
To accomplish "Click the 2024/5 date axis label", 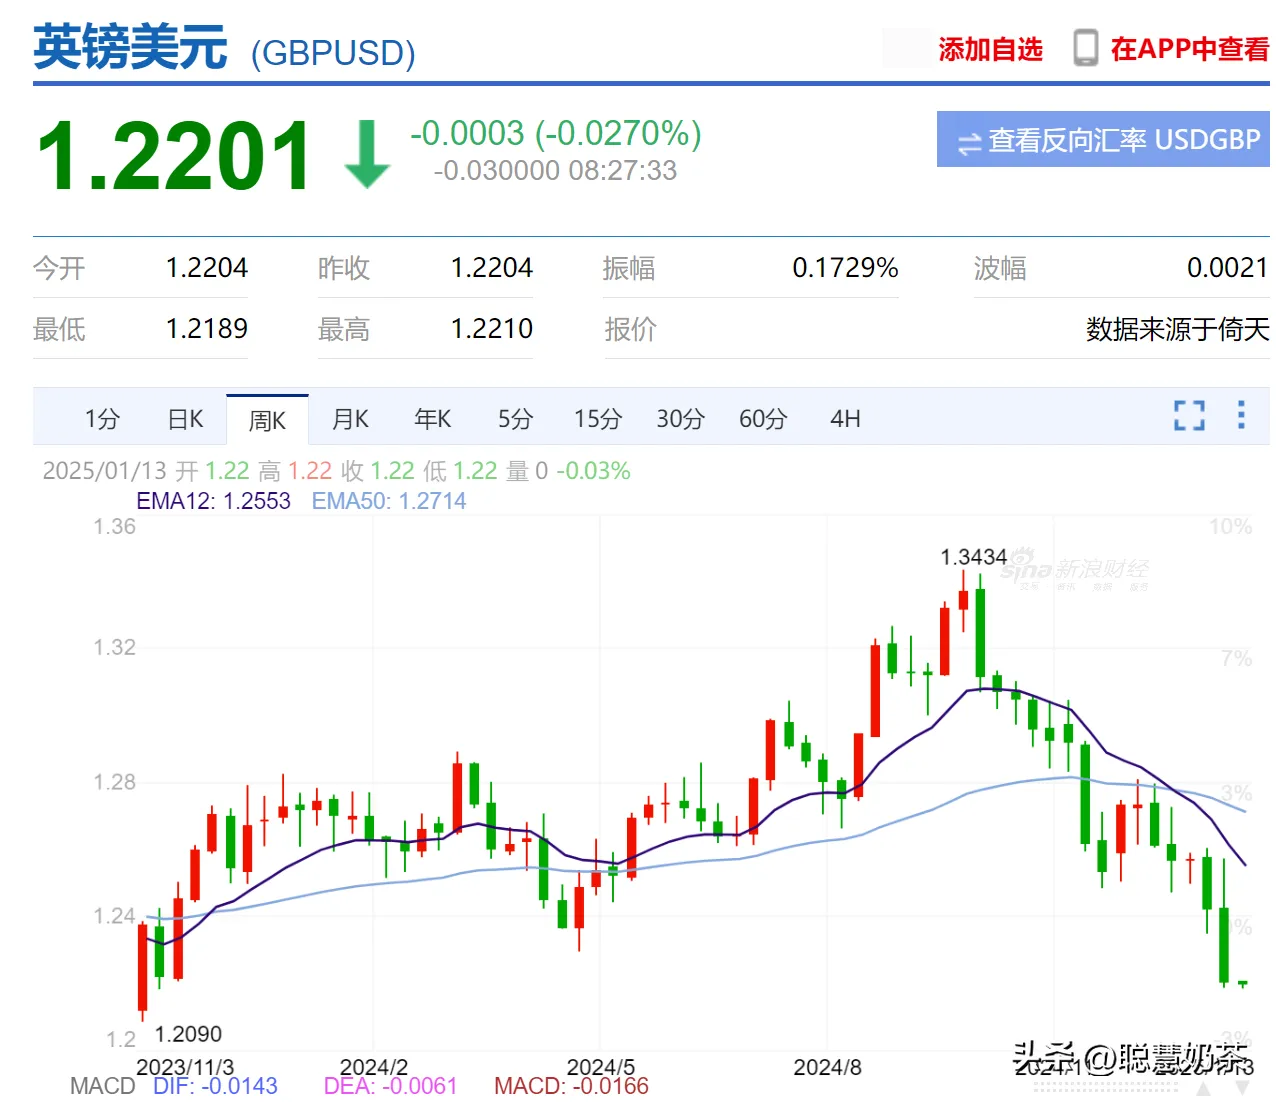I will 601,1067.
